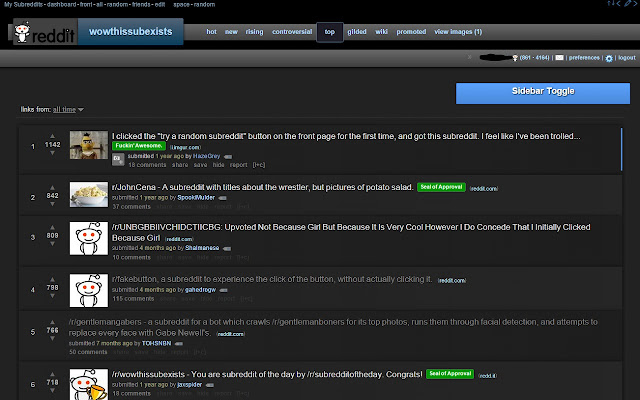Click the tag icon next to jaxspider
The height and width of the screenshot is (400, 640).
(209, 385)
